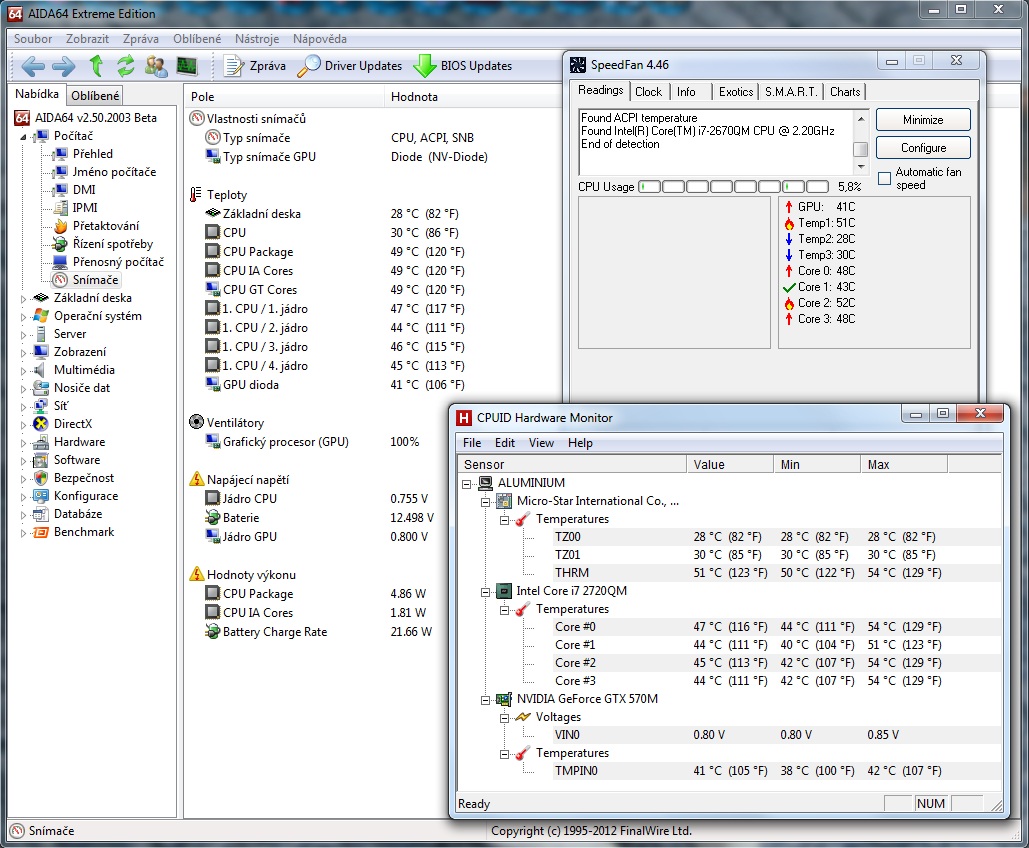This screenshot has height=848, width=1029.
Task: Click the green up arrow toolbar icon
Action: coord(96,66)
